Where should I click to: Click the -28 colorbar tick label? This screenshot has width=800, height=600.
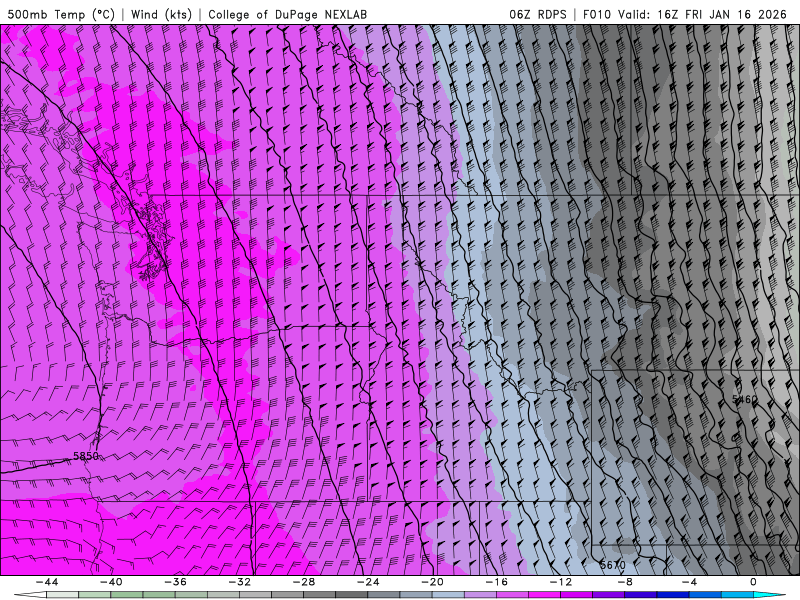(x=304, y=582)
